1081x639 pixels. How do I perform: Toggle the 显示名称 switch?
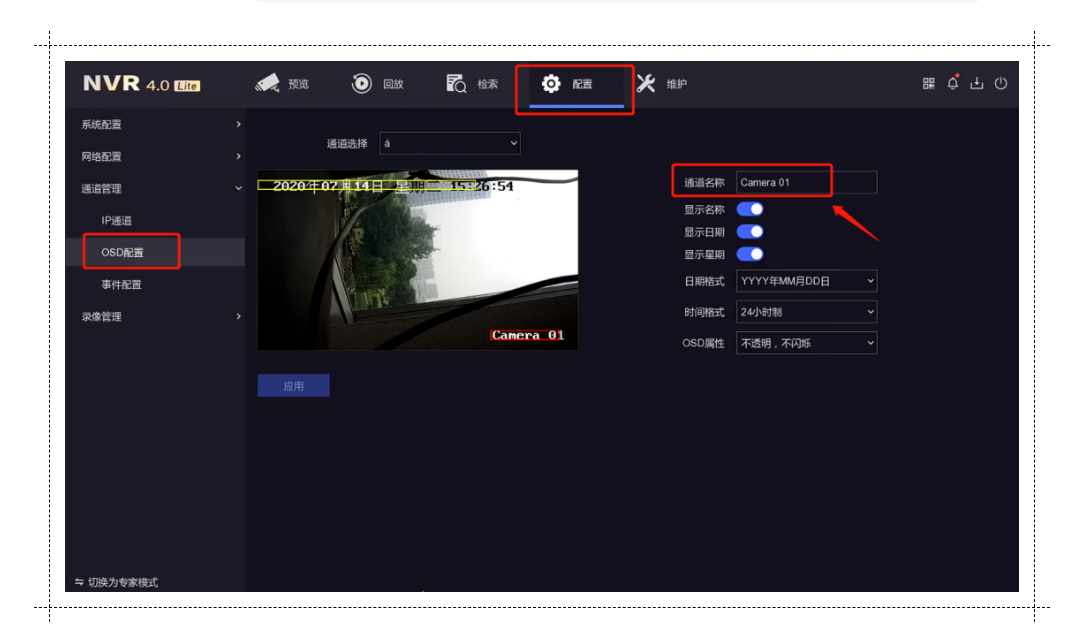point(750,209)
